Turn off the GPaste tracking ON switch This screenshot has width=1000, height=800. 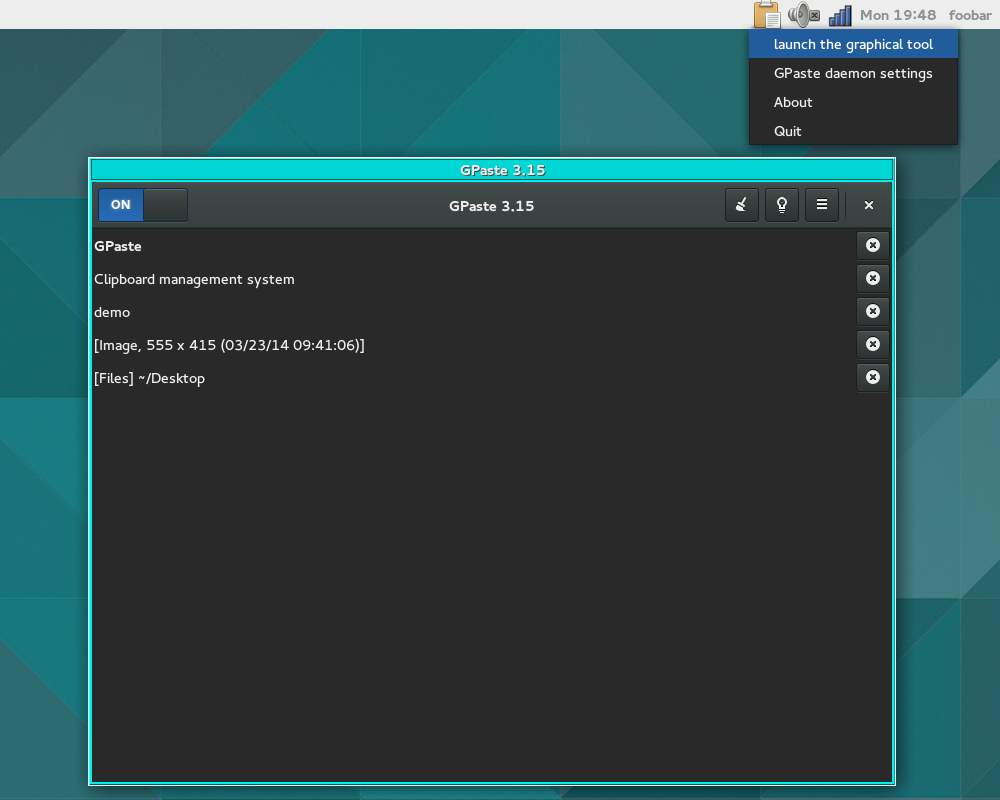pos(143,205)
